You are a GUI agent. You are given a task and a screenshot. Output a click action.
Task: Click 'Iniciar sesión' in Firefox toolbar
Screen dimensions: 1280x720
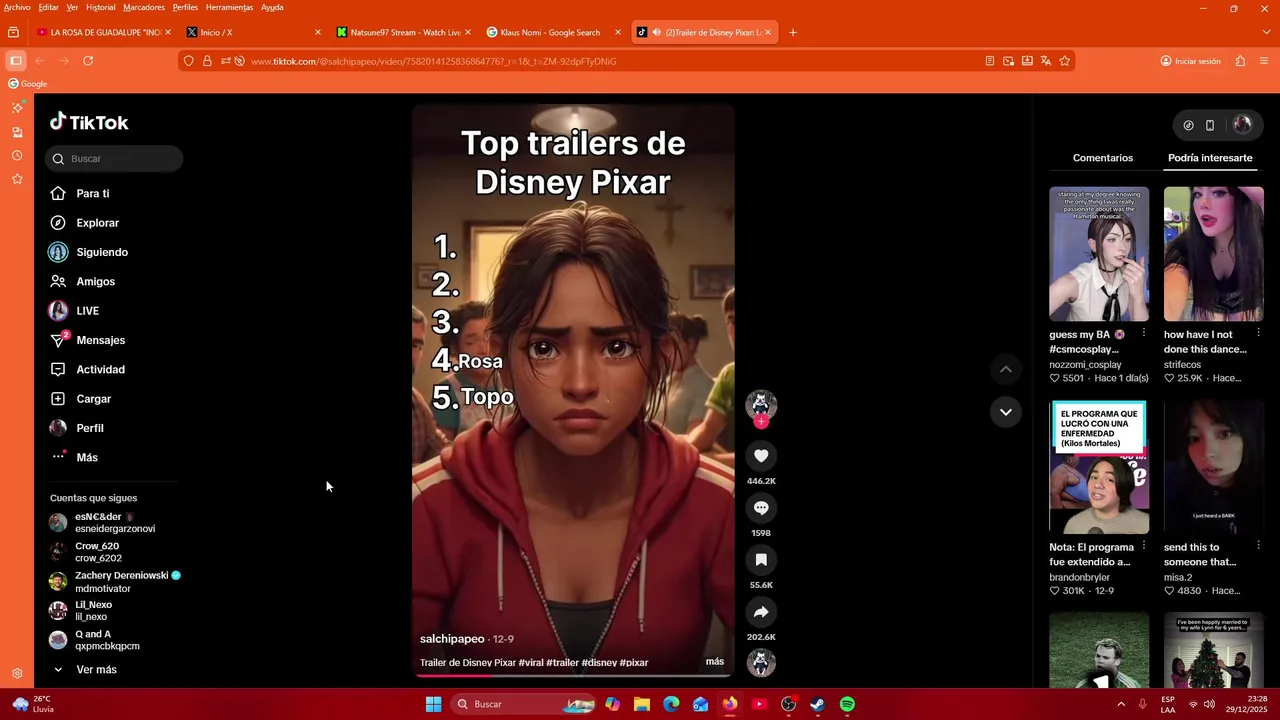pyautogui.click(x=1190, y=61)
